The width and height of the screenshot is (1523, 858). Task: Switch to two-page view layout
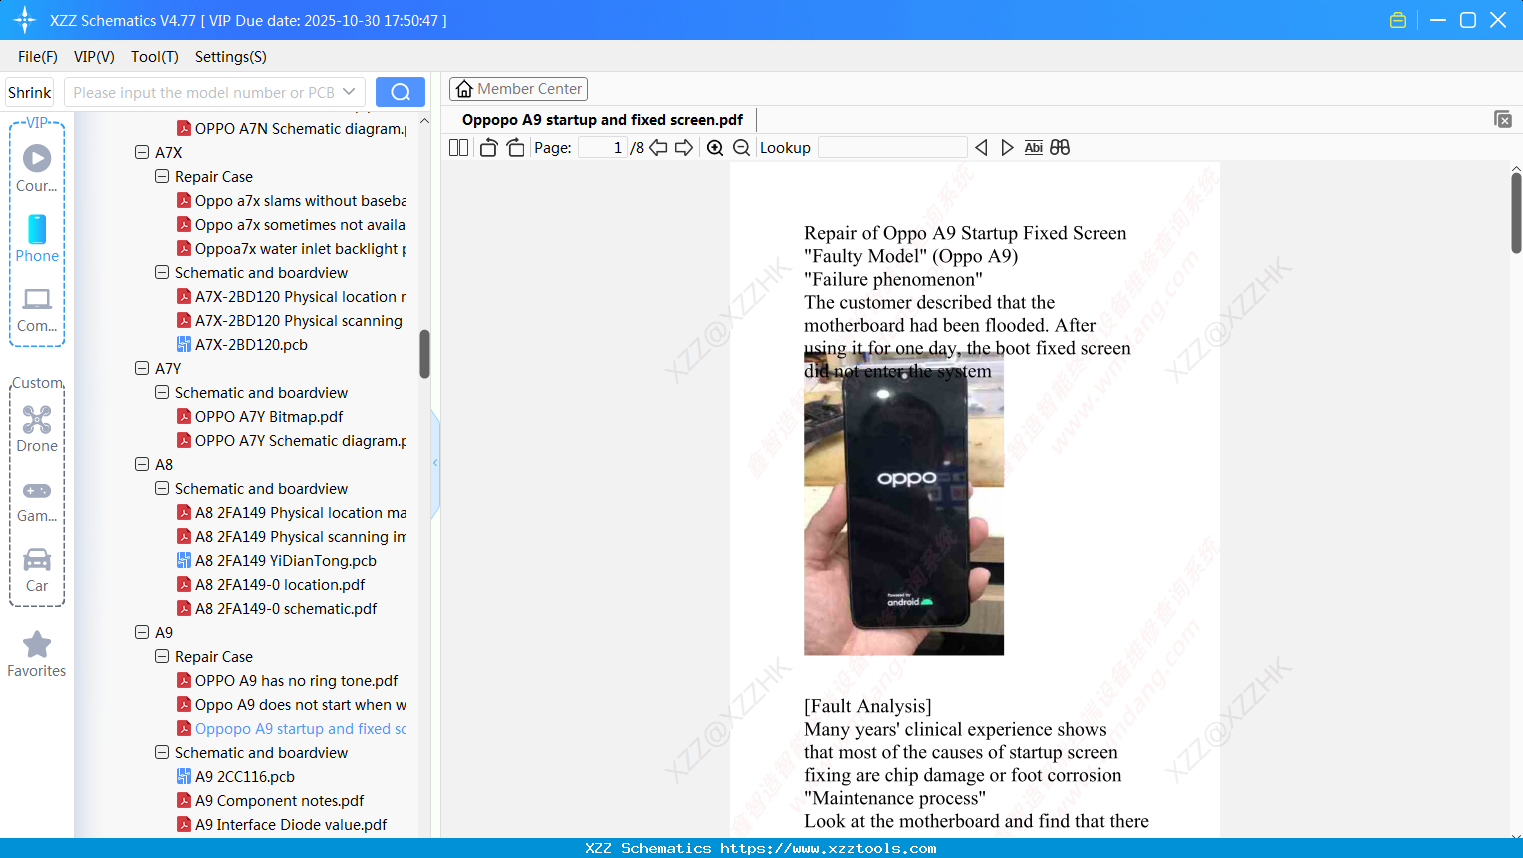tap(457, 147)
